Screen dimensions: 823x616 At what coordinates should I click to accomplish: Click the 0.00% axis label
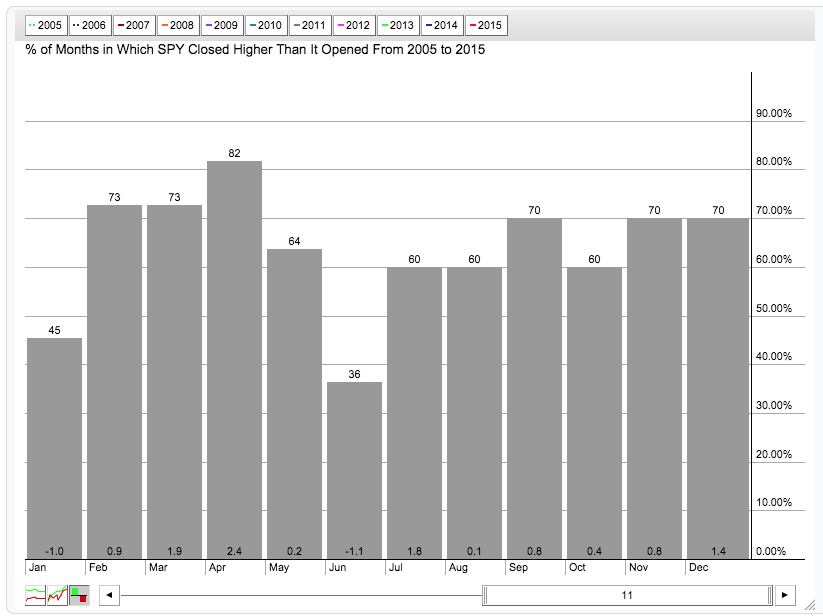(x=771, y=551)
